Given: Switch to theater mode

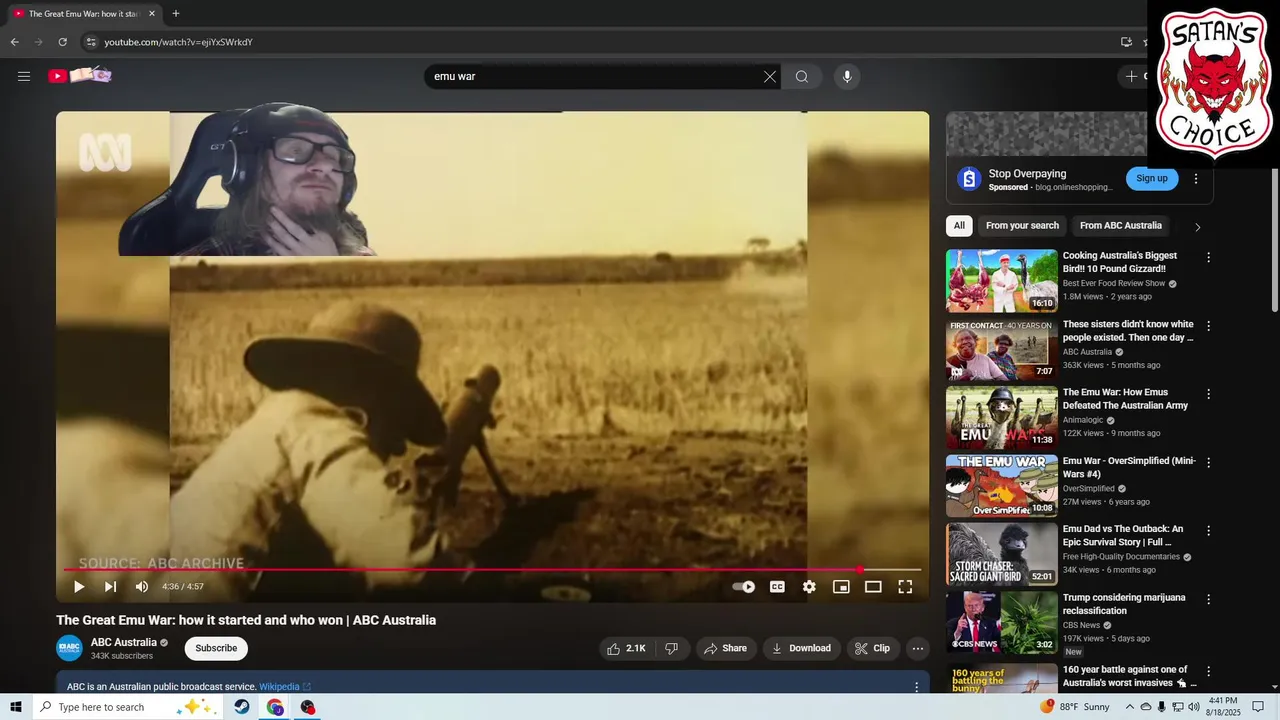Looking at the screenshot, I should [x=873, y=587].
